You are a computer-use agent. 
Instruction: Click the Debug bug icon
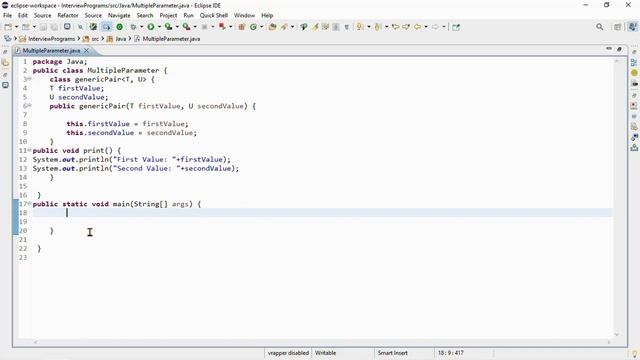[x=133, y=27]
